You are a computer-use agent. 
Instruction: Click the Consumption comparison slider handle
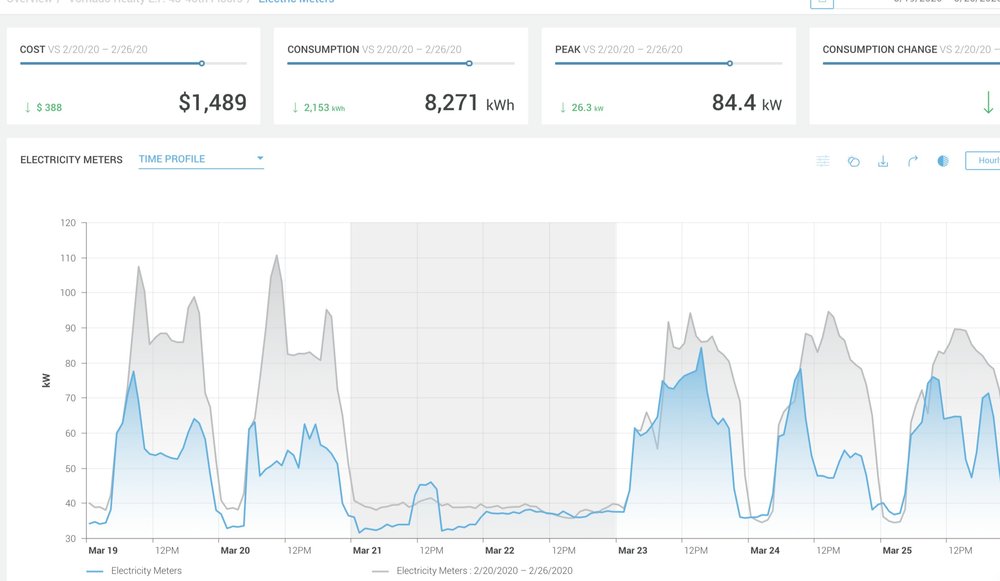pos(469,63)
